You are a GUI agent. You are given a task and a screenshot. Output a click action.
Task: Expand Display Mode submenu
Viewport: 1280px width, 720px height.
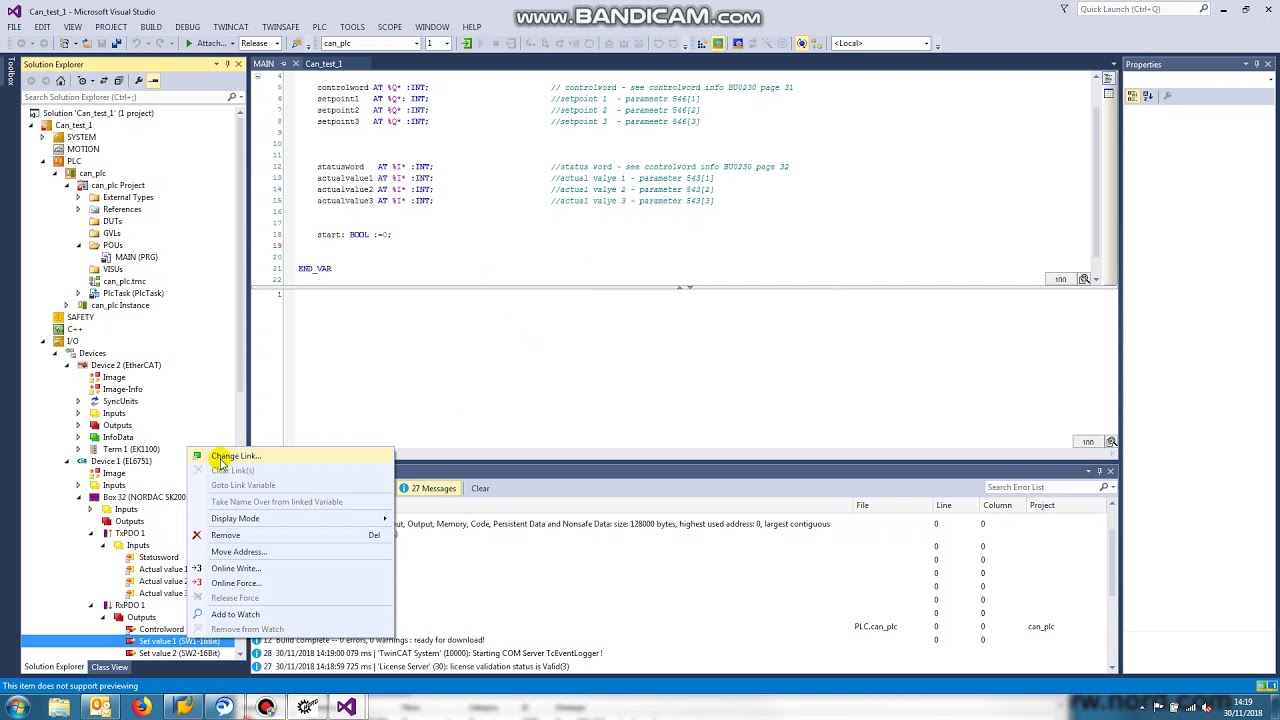[291, 519]
